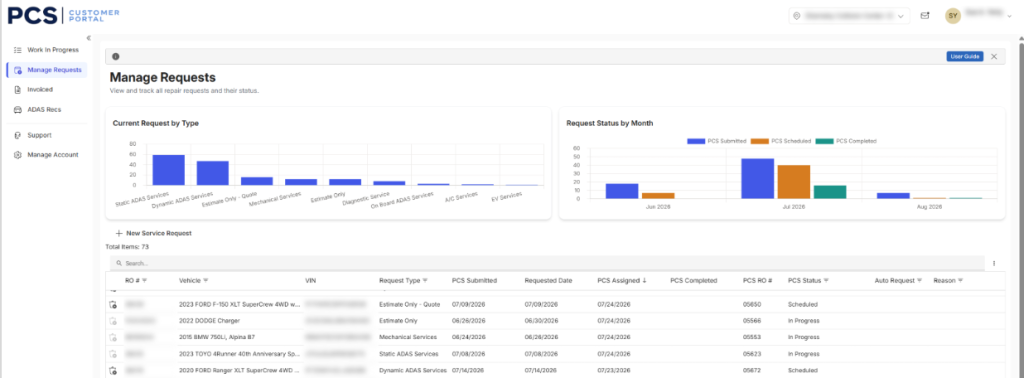Click 'Mechanical Services' request type cell
The height and width of the screenshot is (378, 1024).
tap(407, 337)
